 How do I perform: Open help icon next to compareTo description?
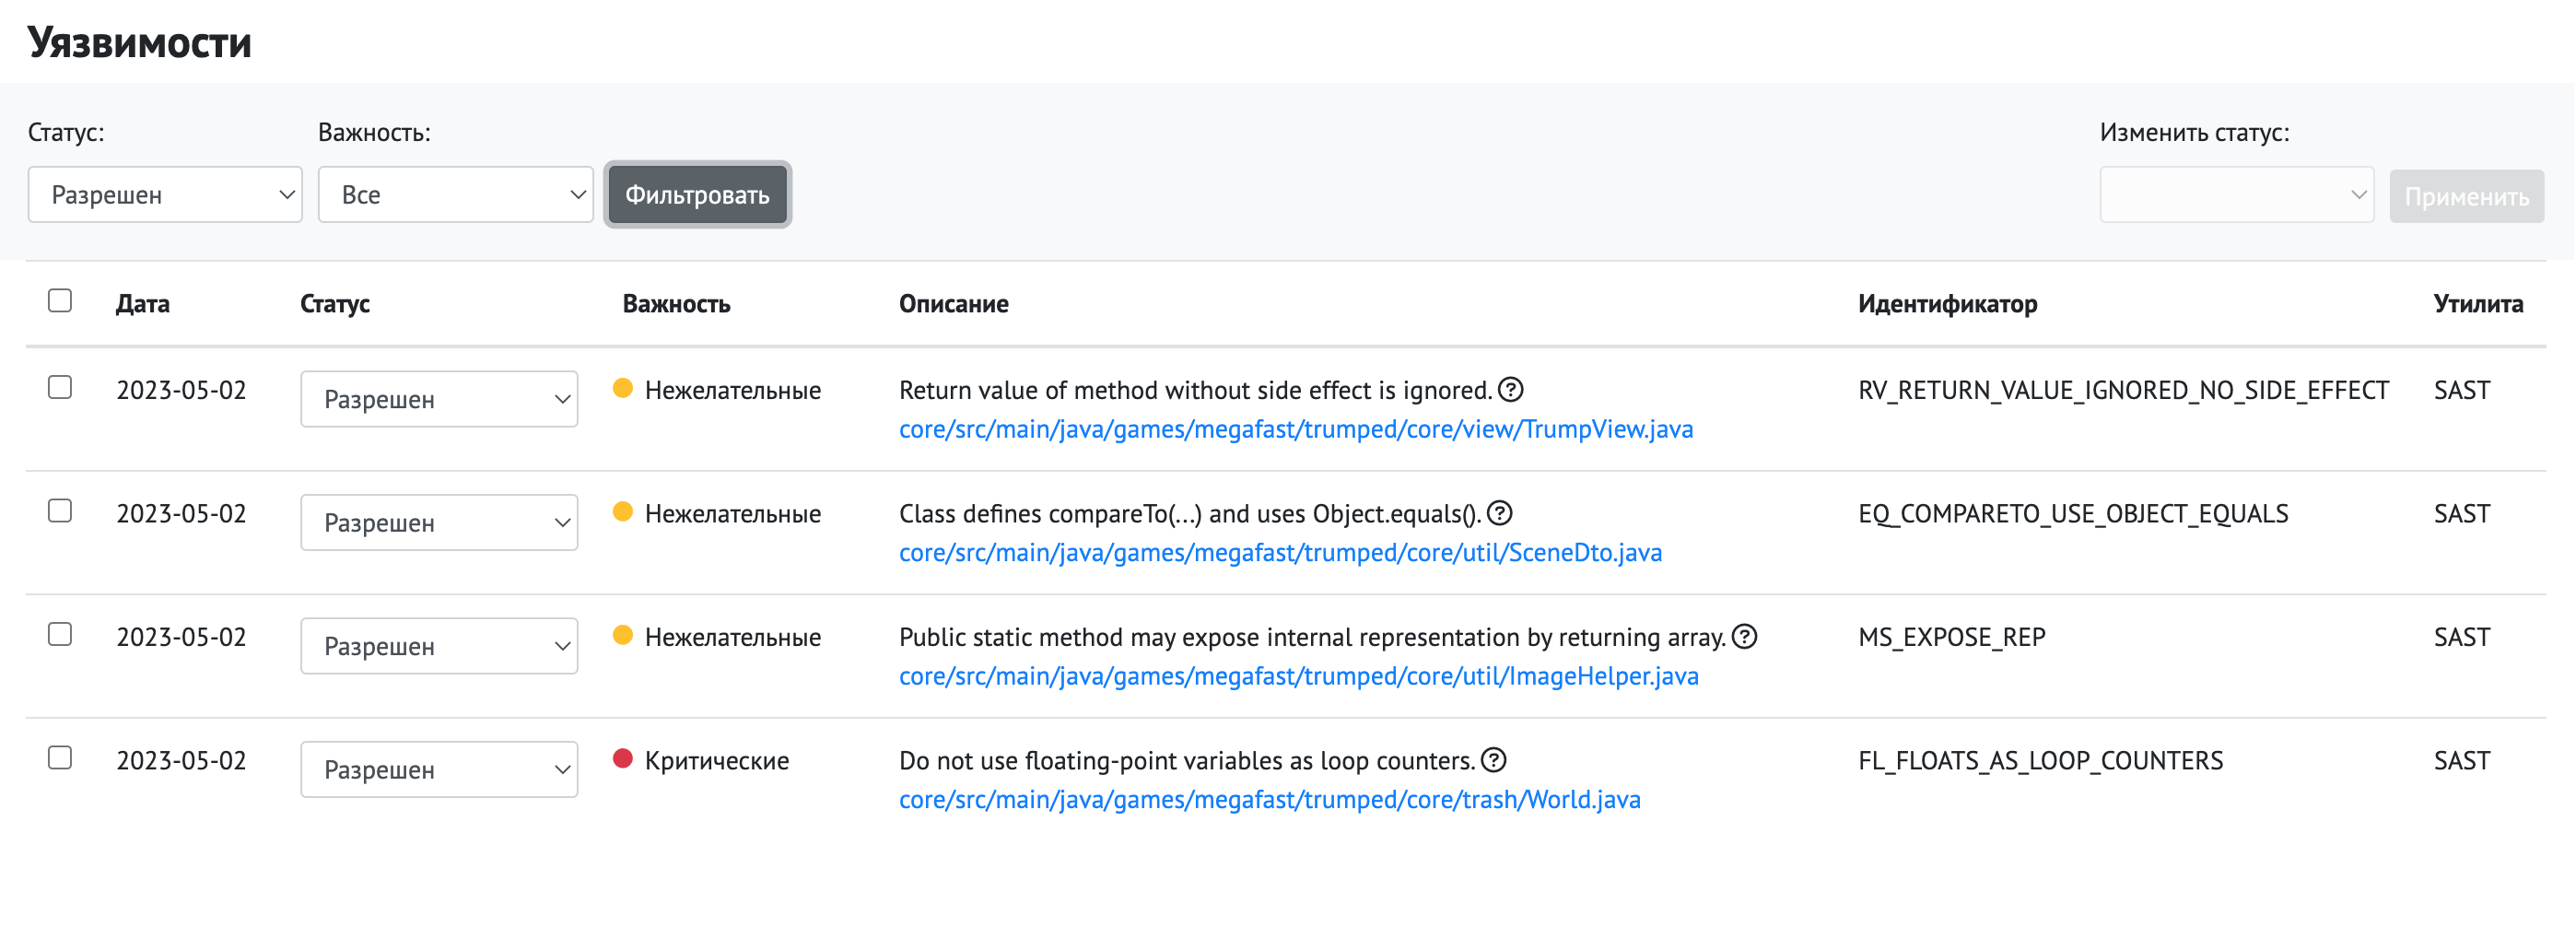tap(1499, 513)
